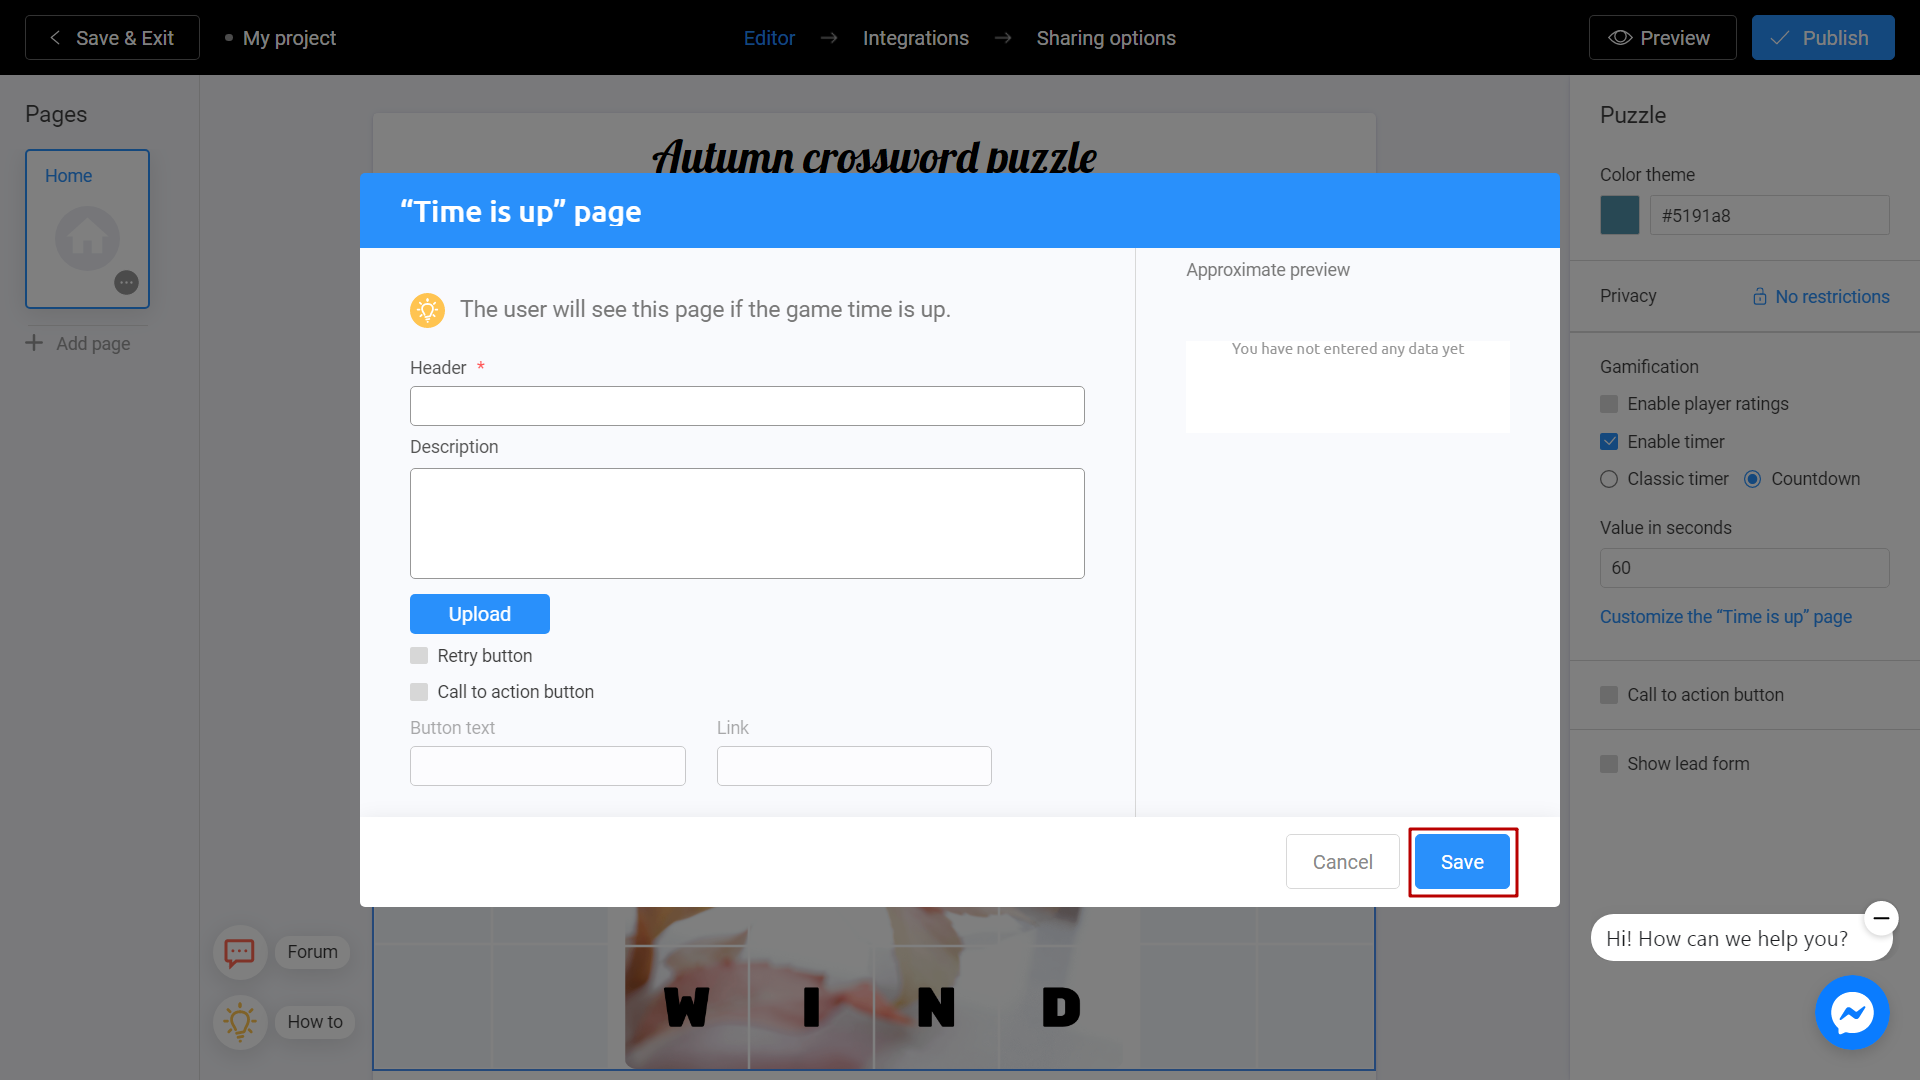This screenshot has height=1080, width=1920.
Task: Open Sharing options step
Action: tap(1106, 38)
